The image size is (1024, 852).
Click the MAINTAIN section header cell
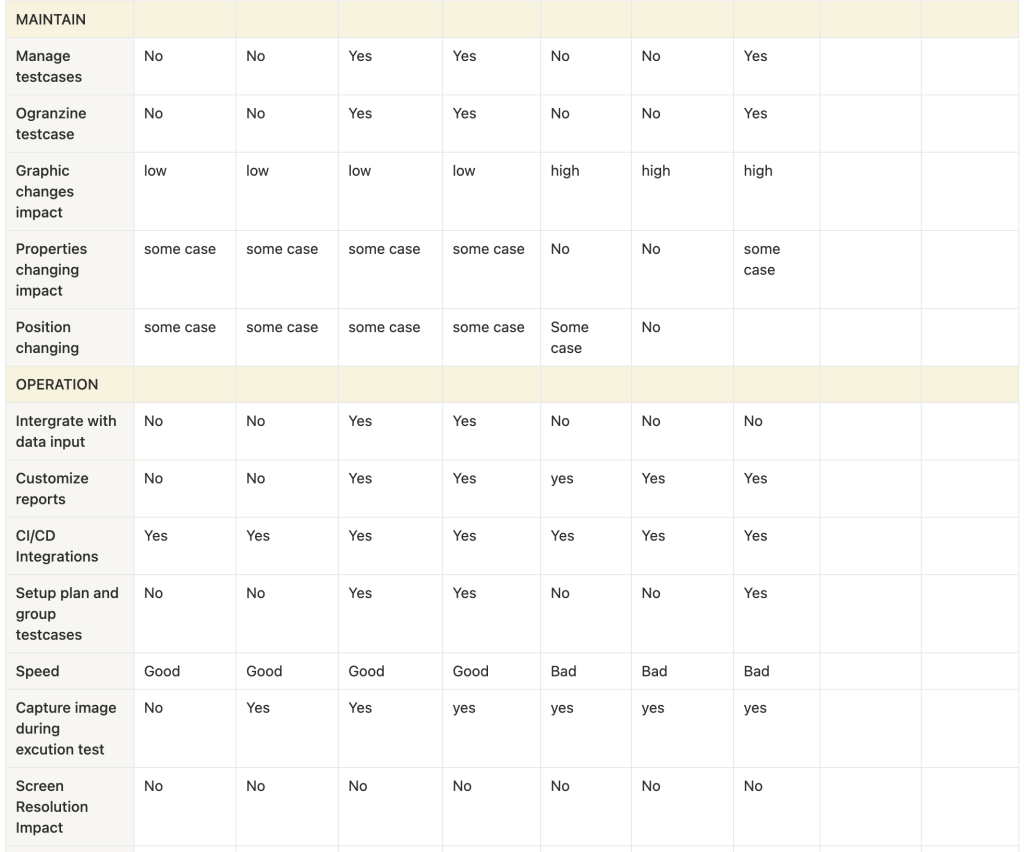[51, 19]
